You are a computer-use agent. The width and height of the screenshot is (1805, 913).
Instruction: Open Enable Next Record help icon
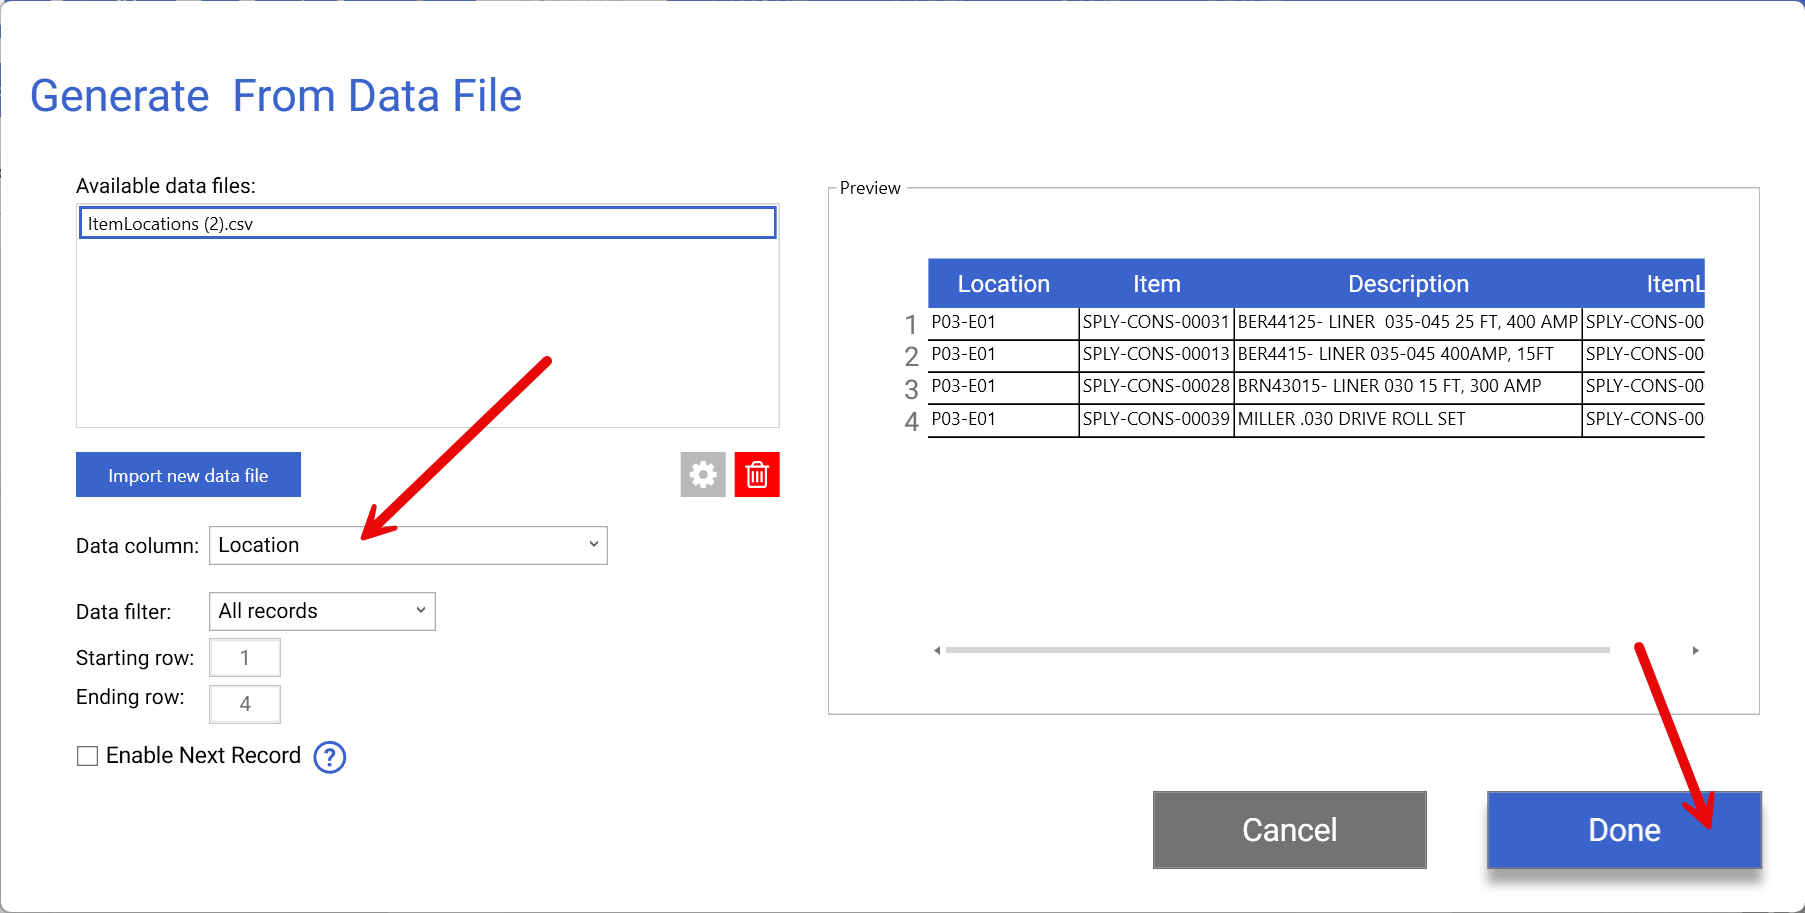point(329,757)
